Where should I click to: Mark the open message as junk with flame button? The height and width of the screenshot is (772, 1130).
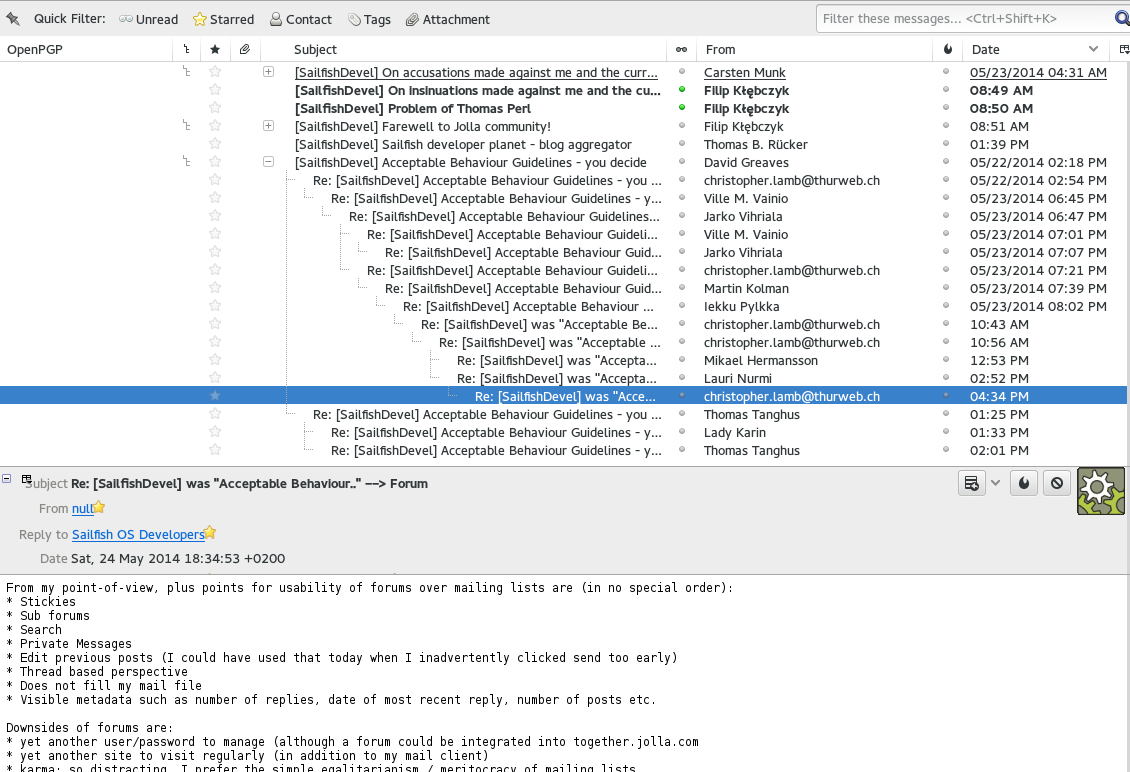(x=1024, y=484)
